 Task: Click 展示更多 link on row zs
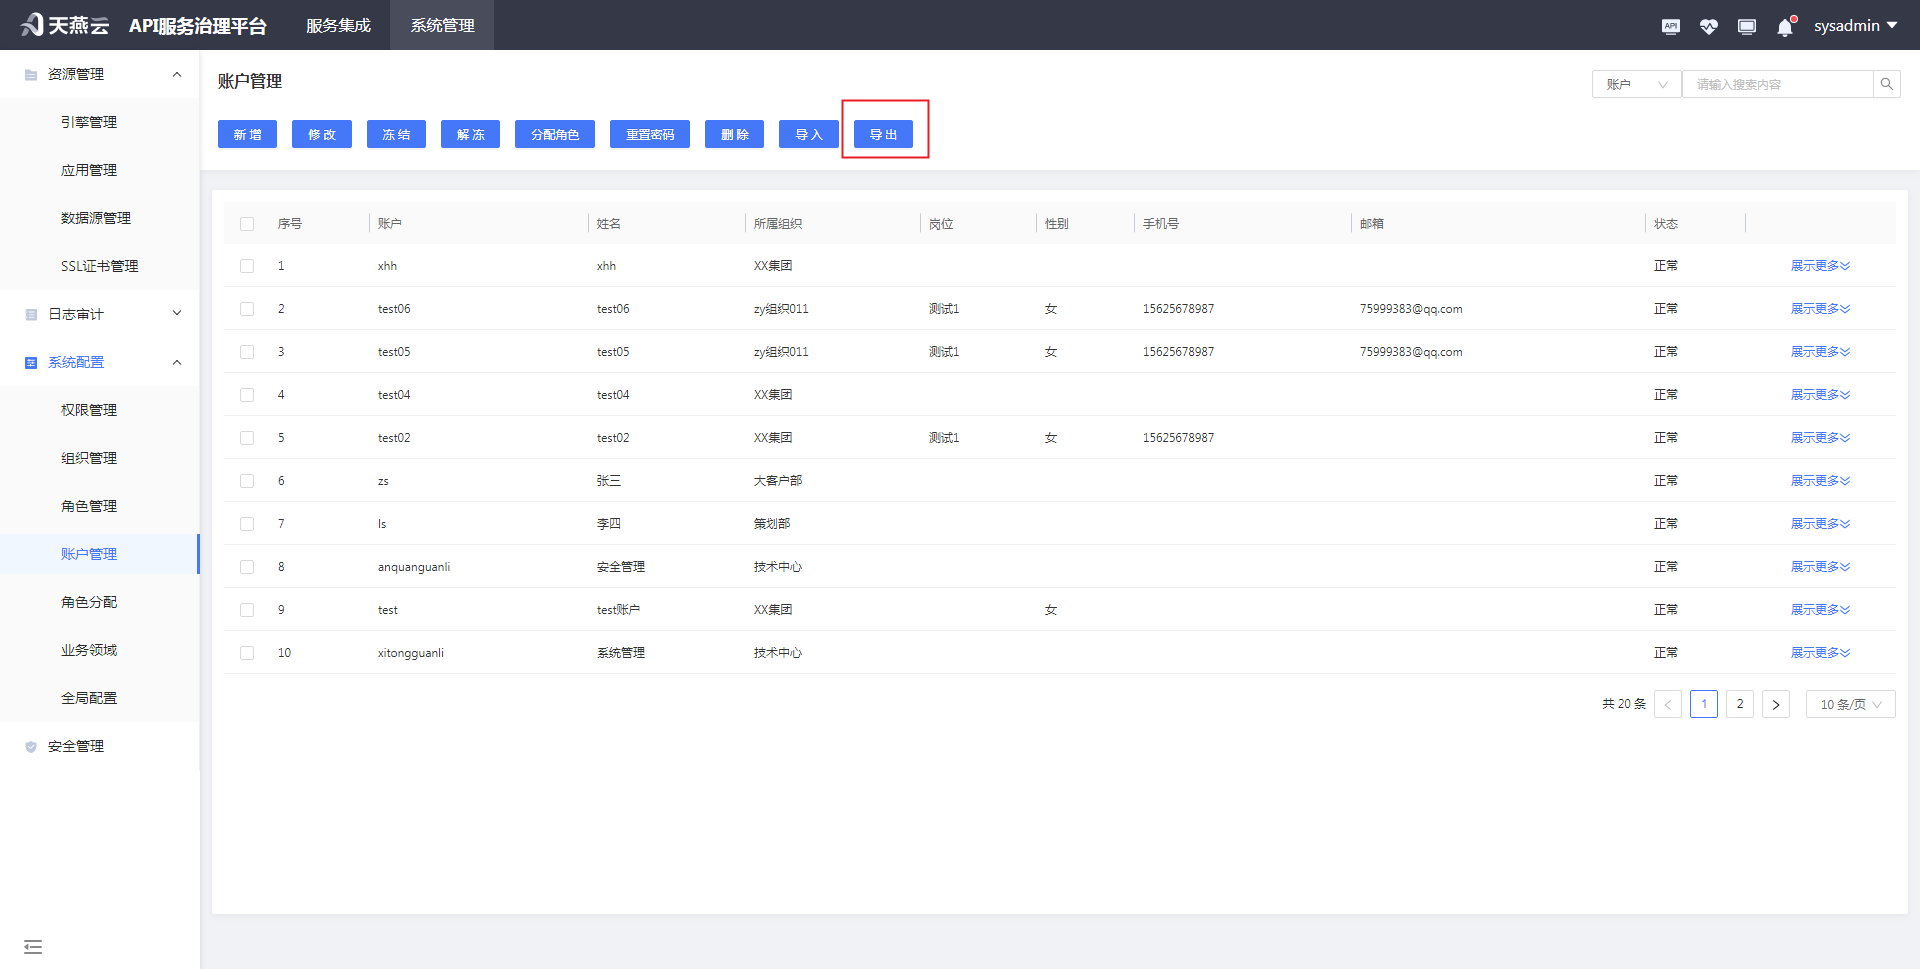click(1820, 480)
